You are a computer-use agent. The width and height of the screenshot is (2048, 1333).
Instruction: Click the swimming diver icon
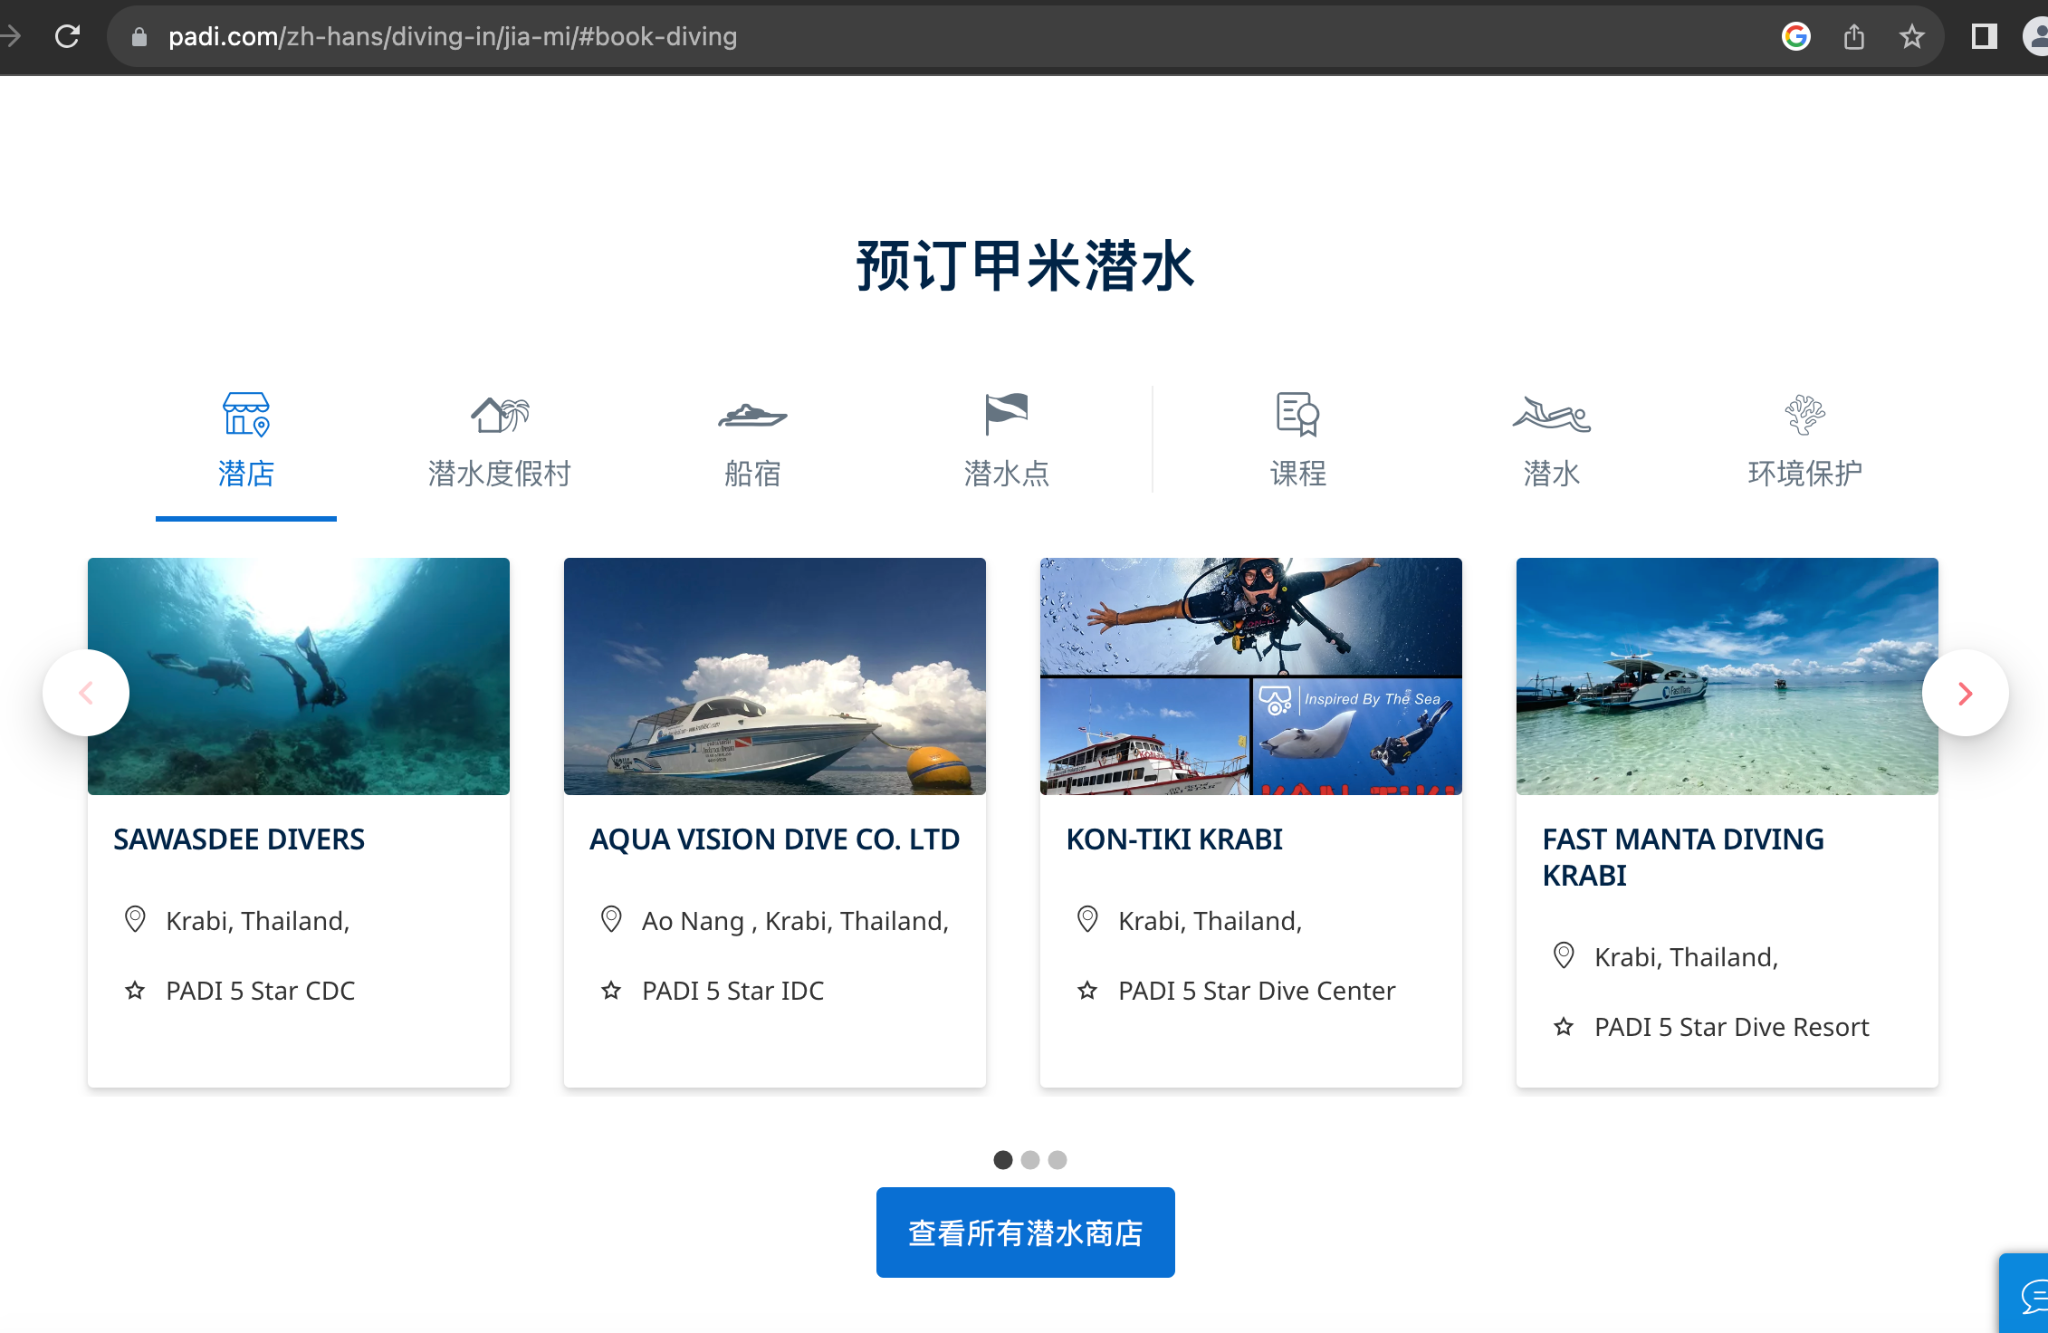(1551, 414)
